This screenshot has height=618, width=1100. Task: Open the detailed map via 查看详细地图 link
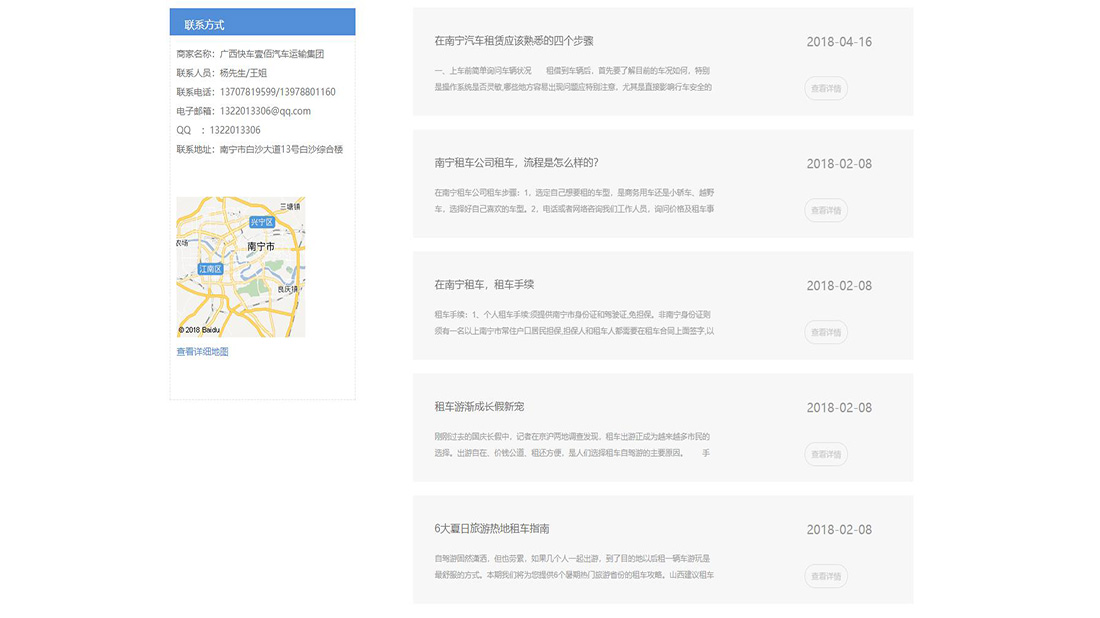(202, 351)
